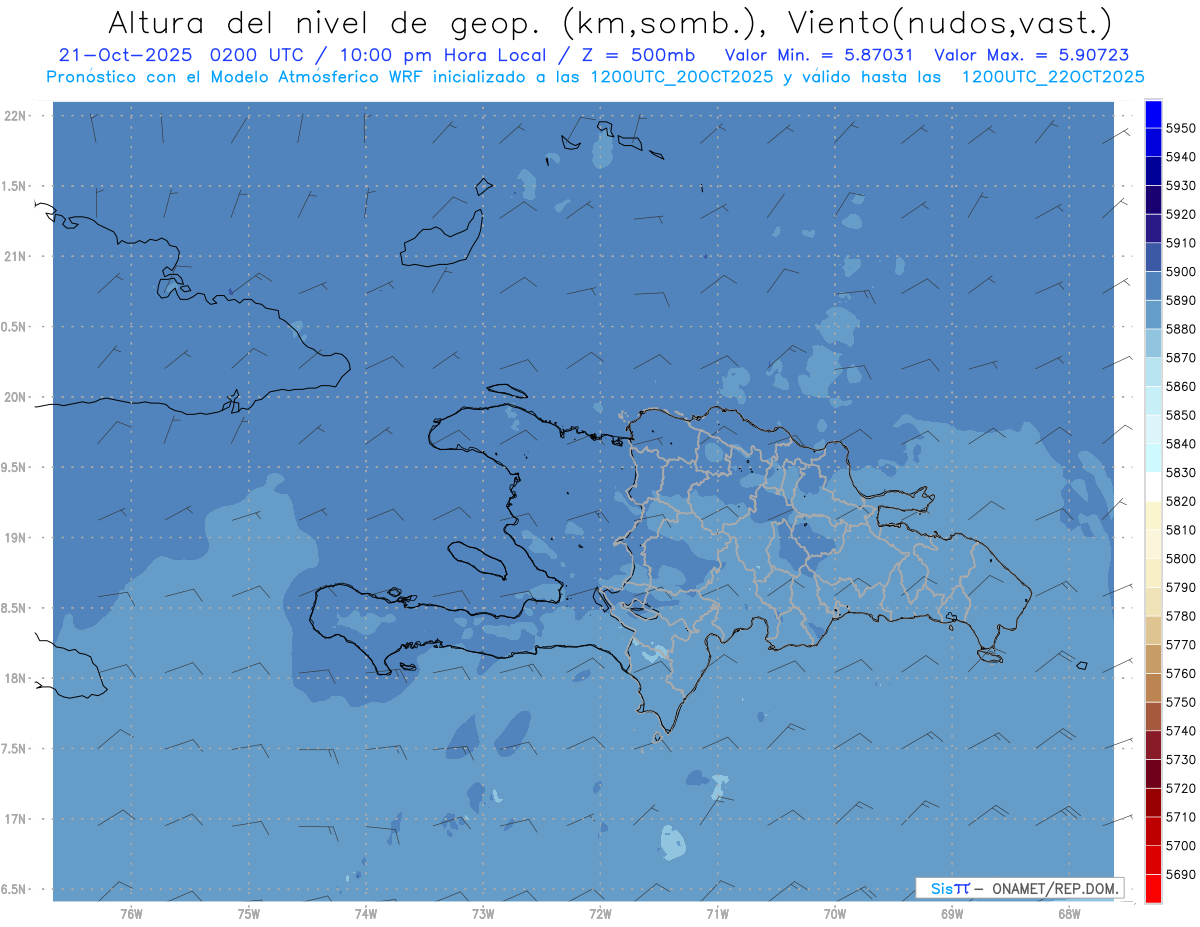Click the 76W longitude axis label

131,913
